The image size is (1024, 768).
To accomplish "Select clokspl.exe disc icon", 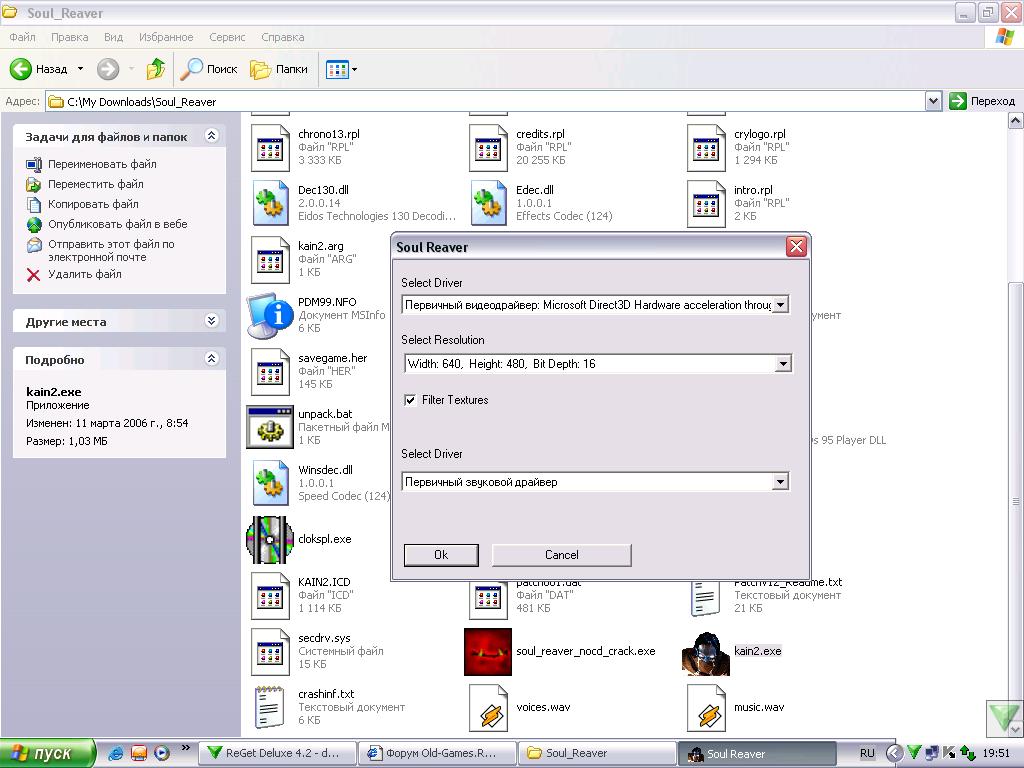I will (270, 539).
